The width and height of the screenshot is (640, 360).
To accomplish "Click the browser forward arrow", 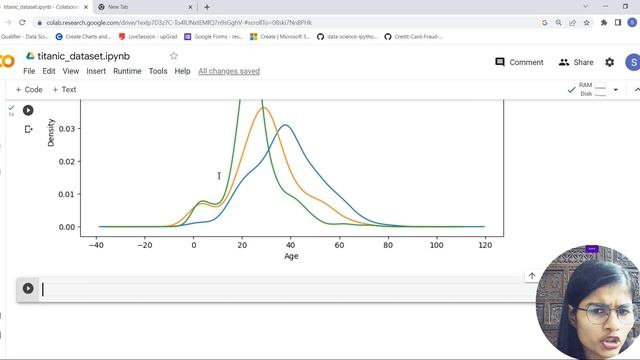I will coord(8,22).
